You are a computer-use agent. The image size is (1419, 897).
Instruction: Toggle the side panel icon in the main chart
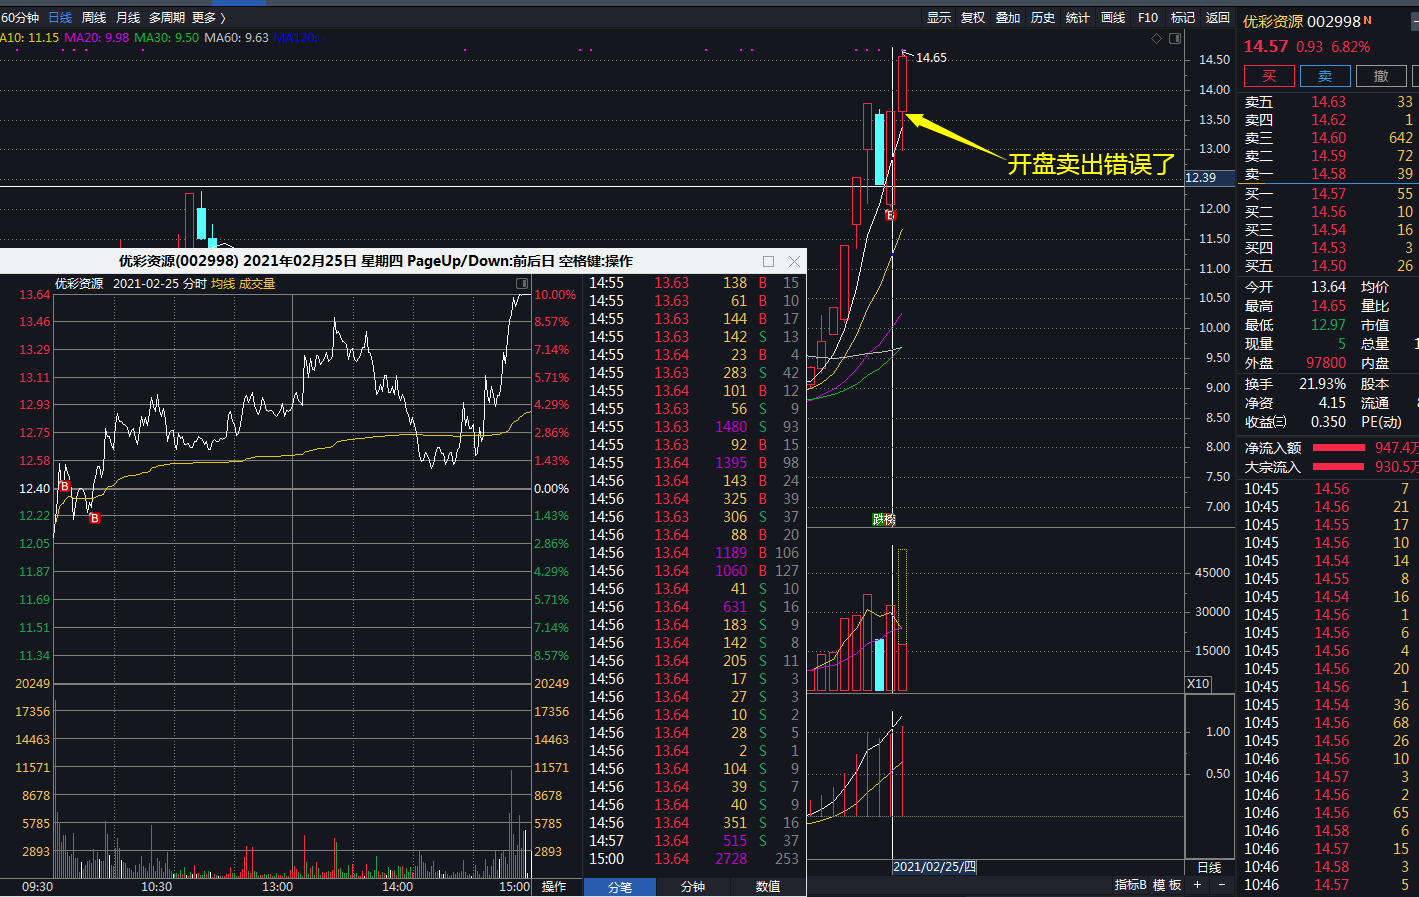(x=1175, y=38)
